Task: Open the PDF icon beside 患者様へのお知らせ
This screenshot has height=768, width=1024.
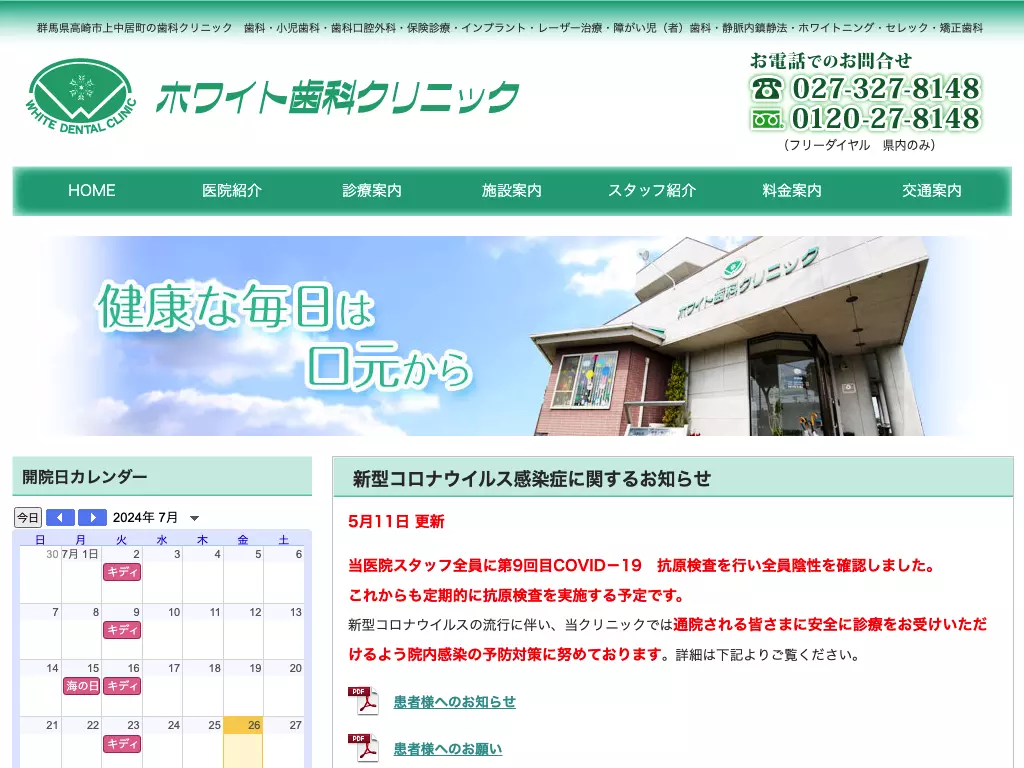Action: [364, 701]
